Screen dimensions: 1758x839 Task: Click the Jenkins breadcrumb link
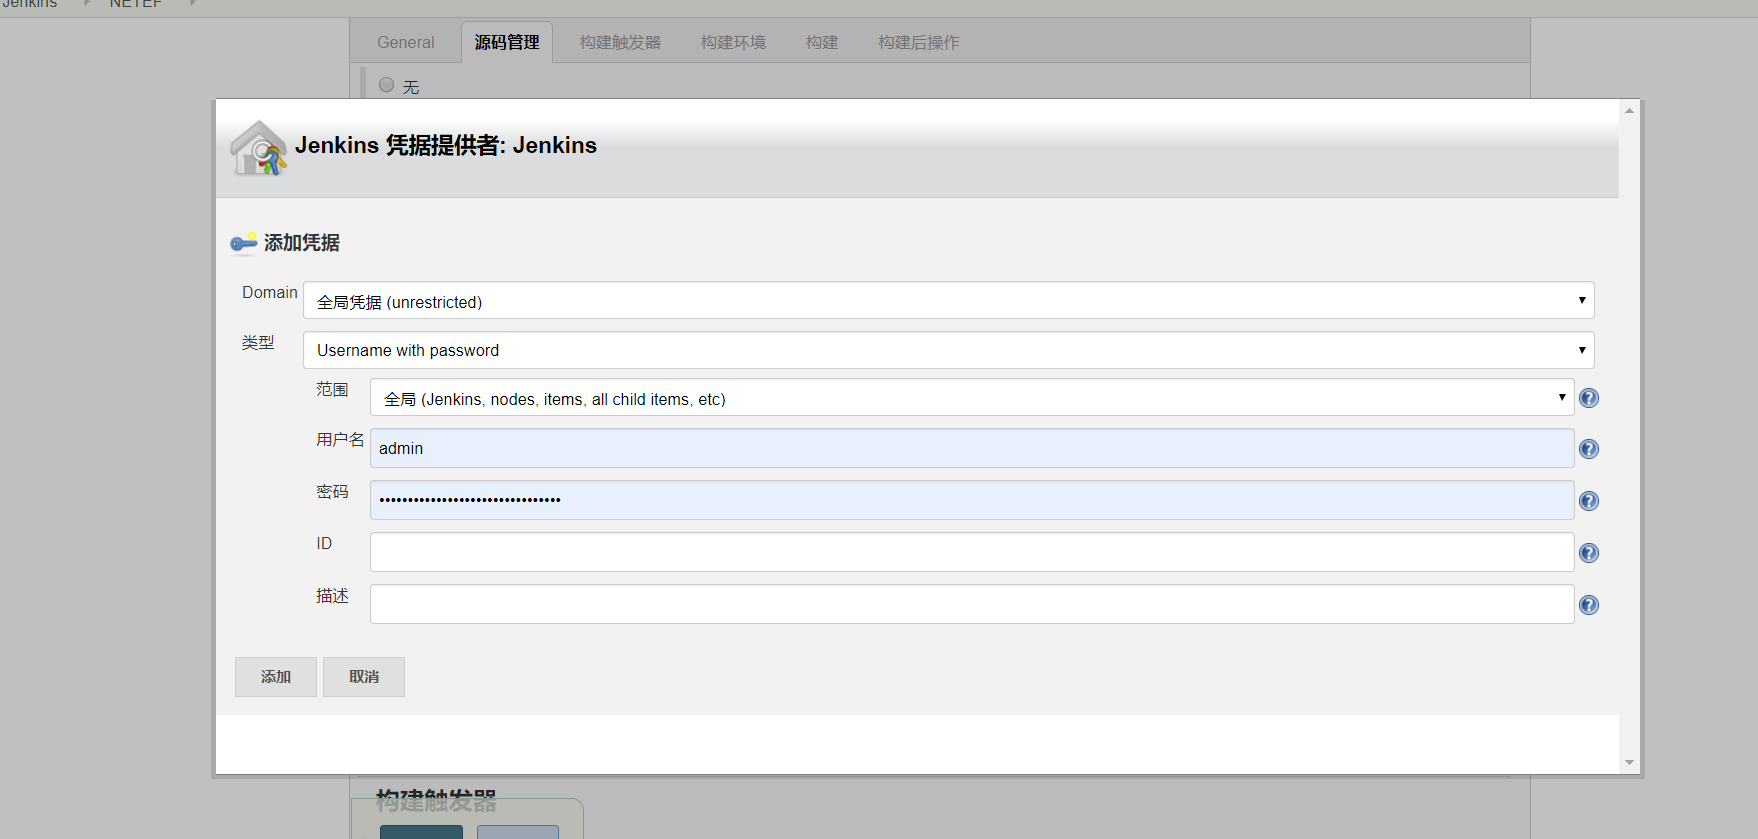(x=29, y=4)
